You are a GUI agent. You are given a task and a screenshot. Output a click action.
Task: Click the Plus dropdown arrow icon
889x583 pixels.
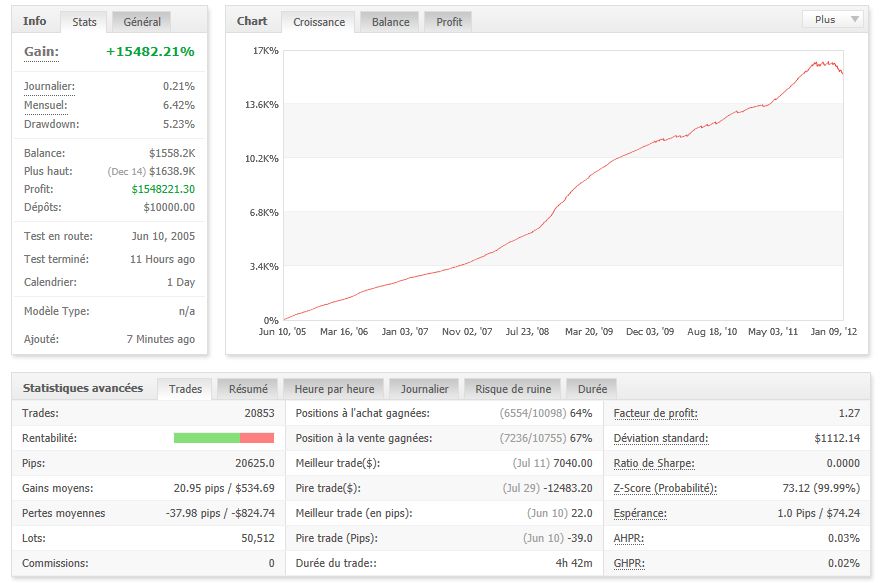click(854, 19)
